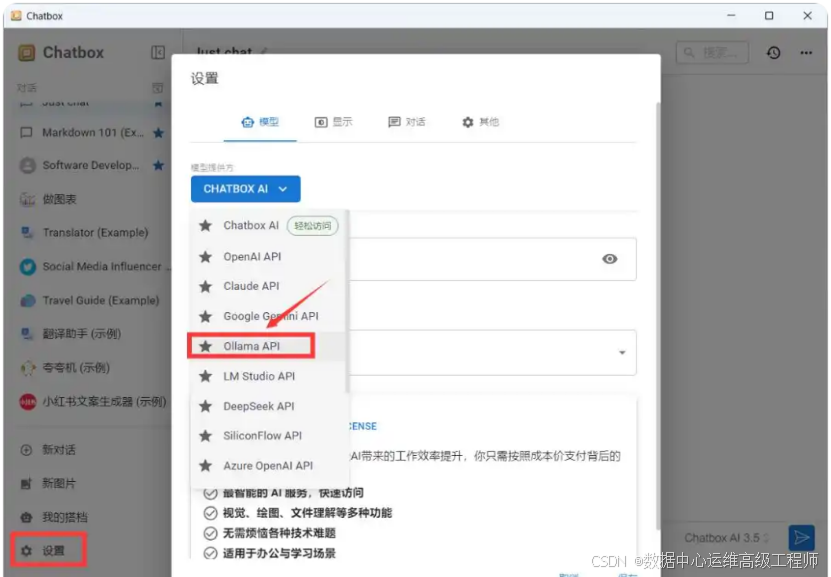831x577 pixels.
Task: Toggle API key visibility eye icon
Action: (x=609, y=259)
